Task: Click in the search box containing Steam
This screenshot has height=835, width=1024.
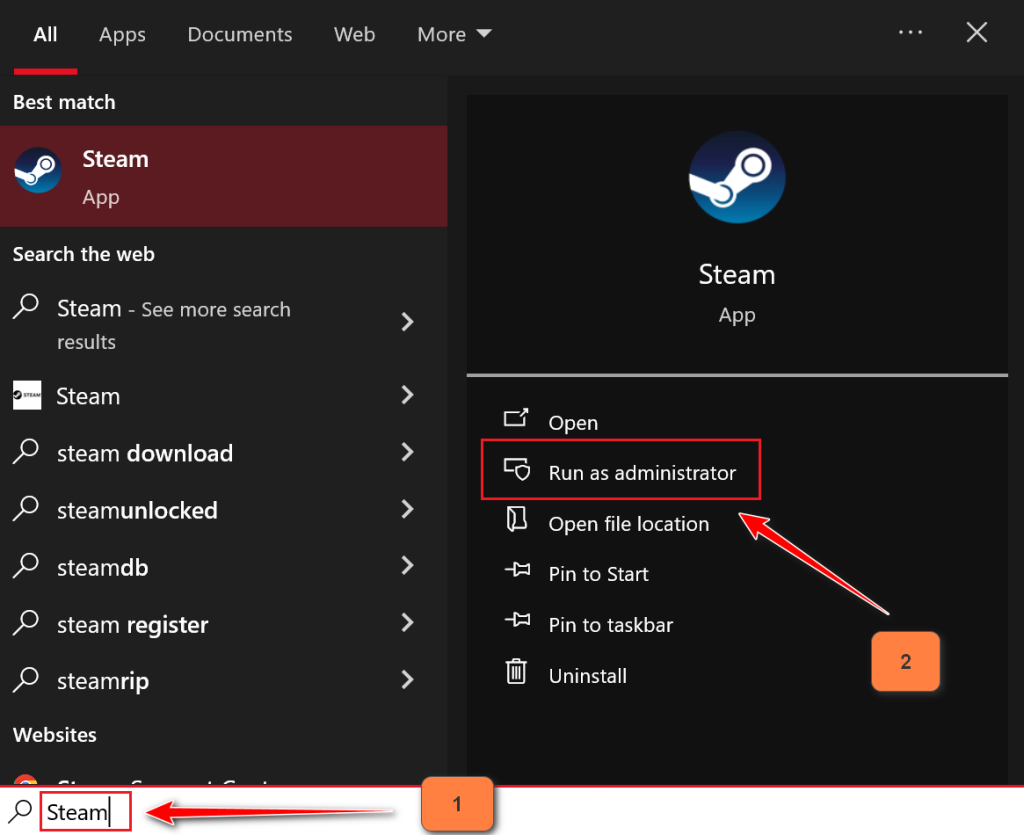Action: (x=86, y=811)
